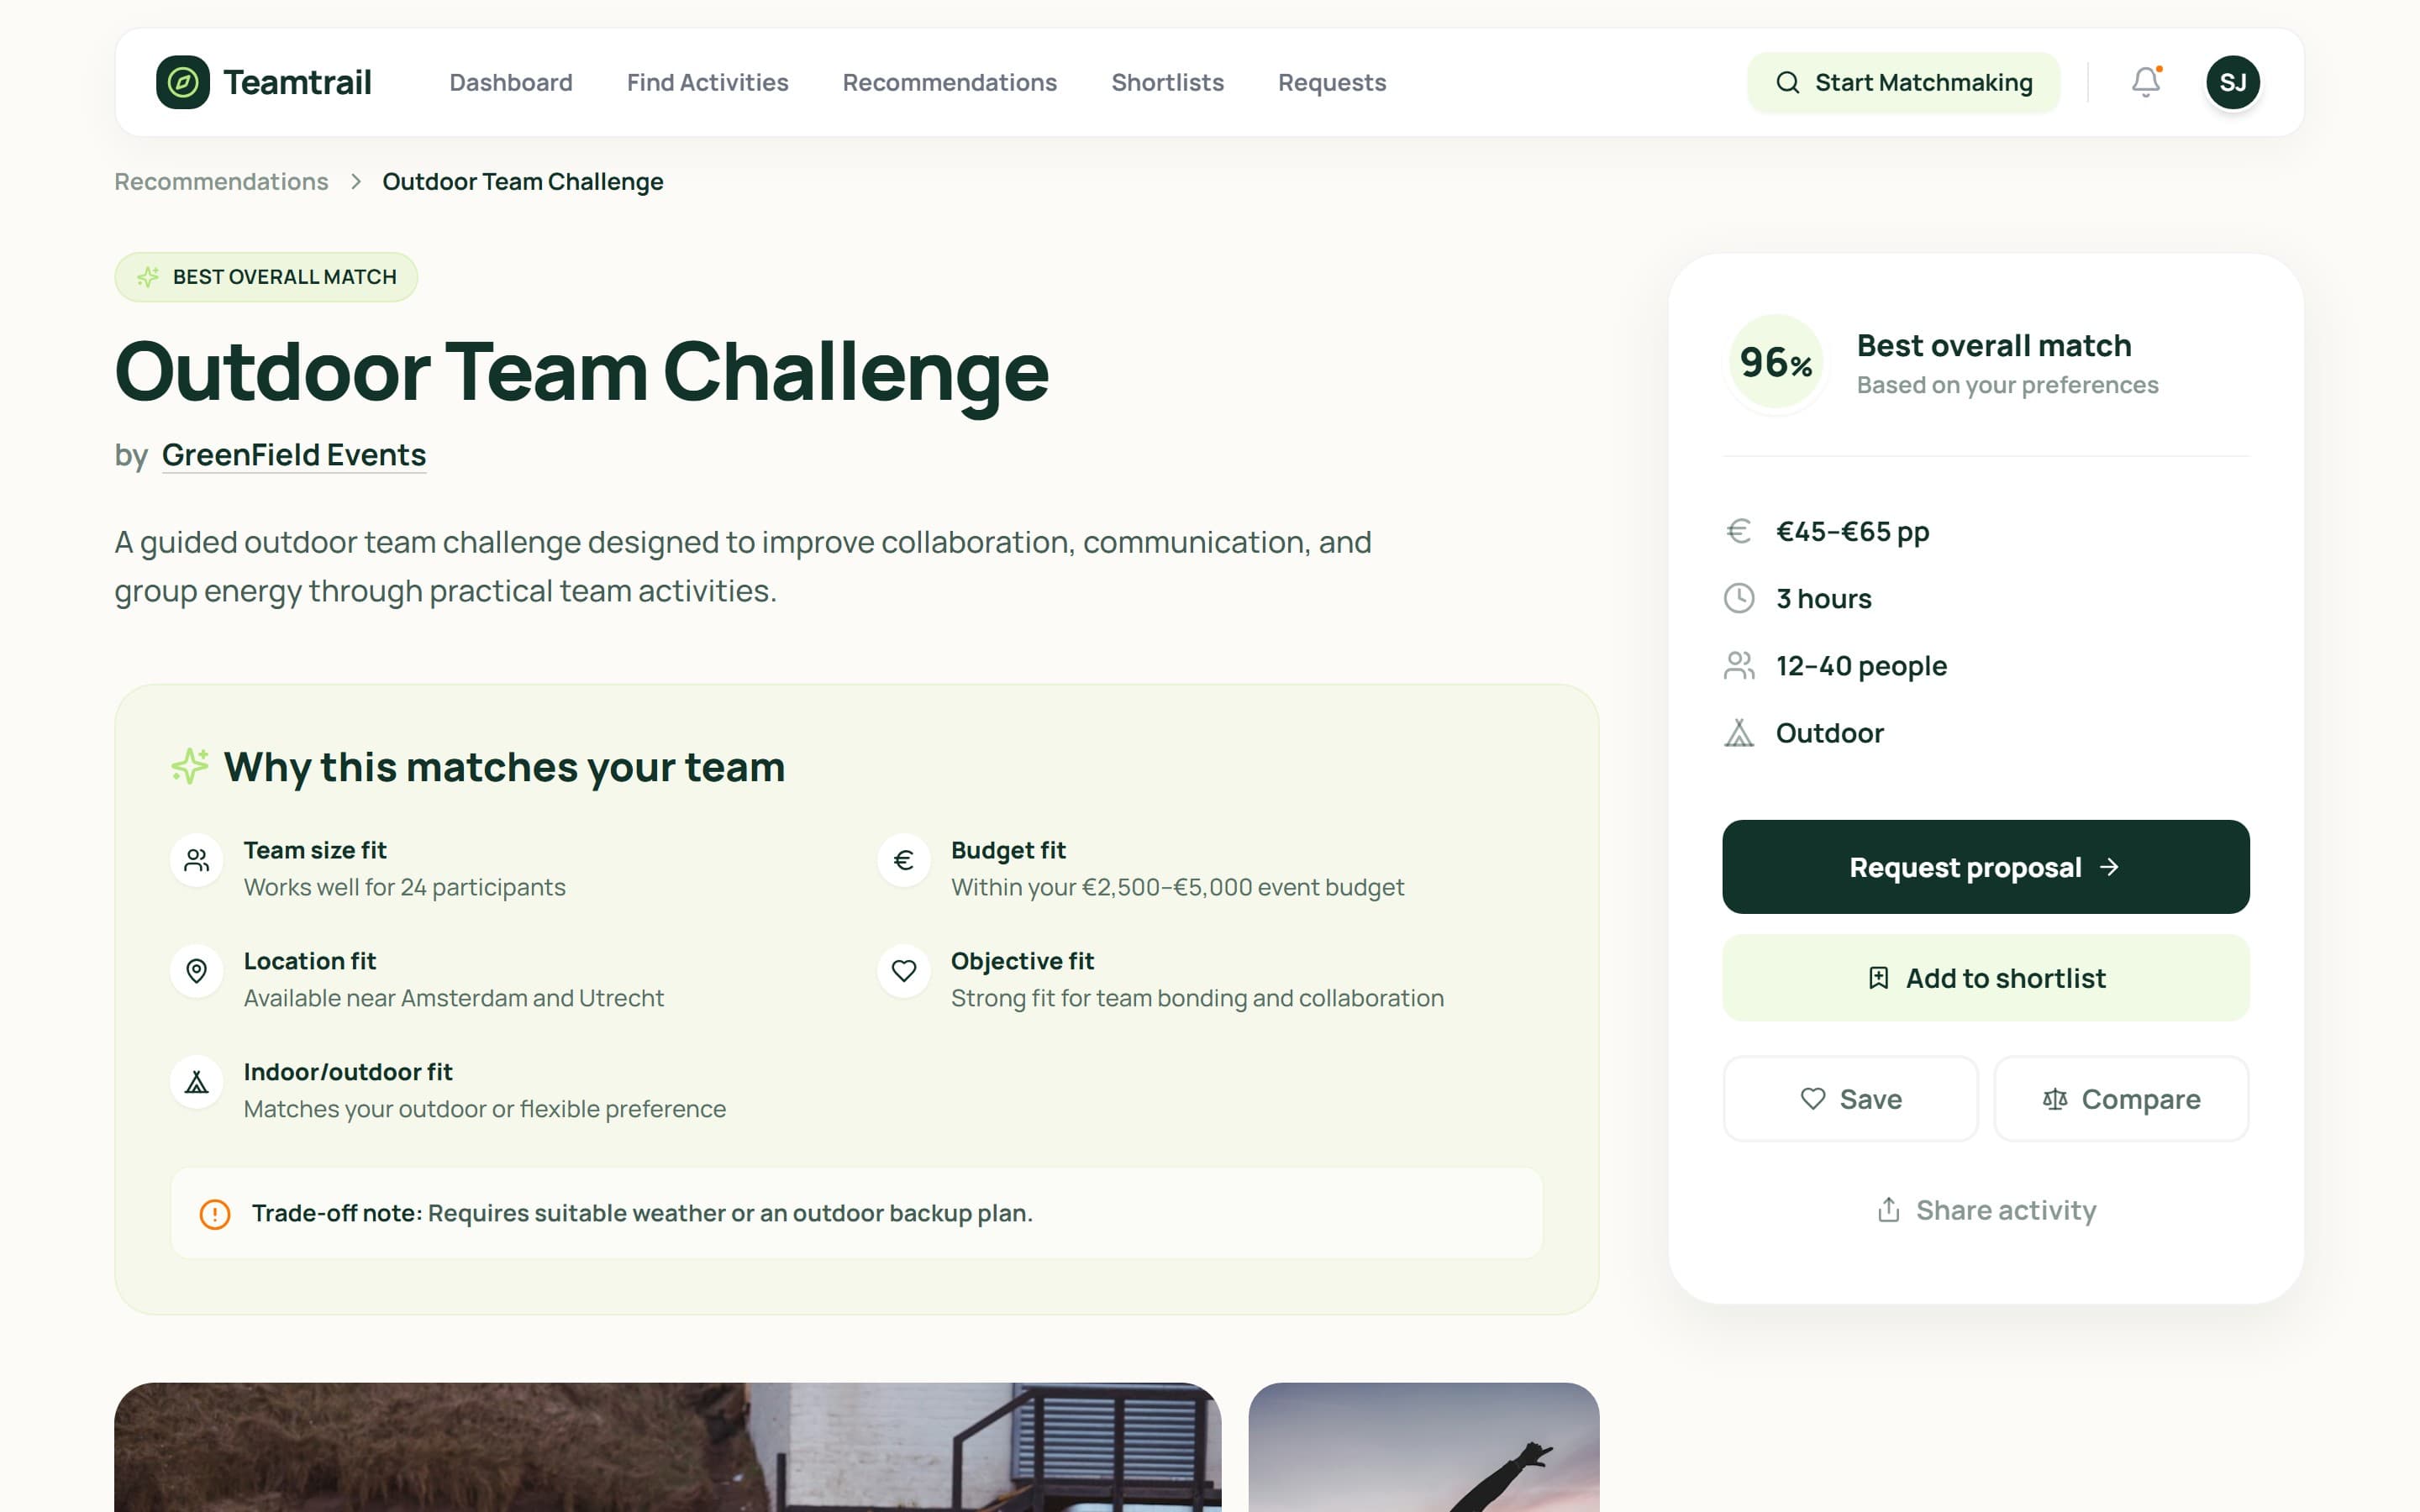Click Request proposal button
Image resolution: width=2420 pixels, height=1512 pixels.
1985,867
